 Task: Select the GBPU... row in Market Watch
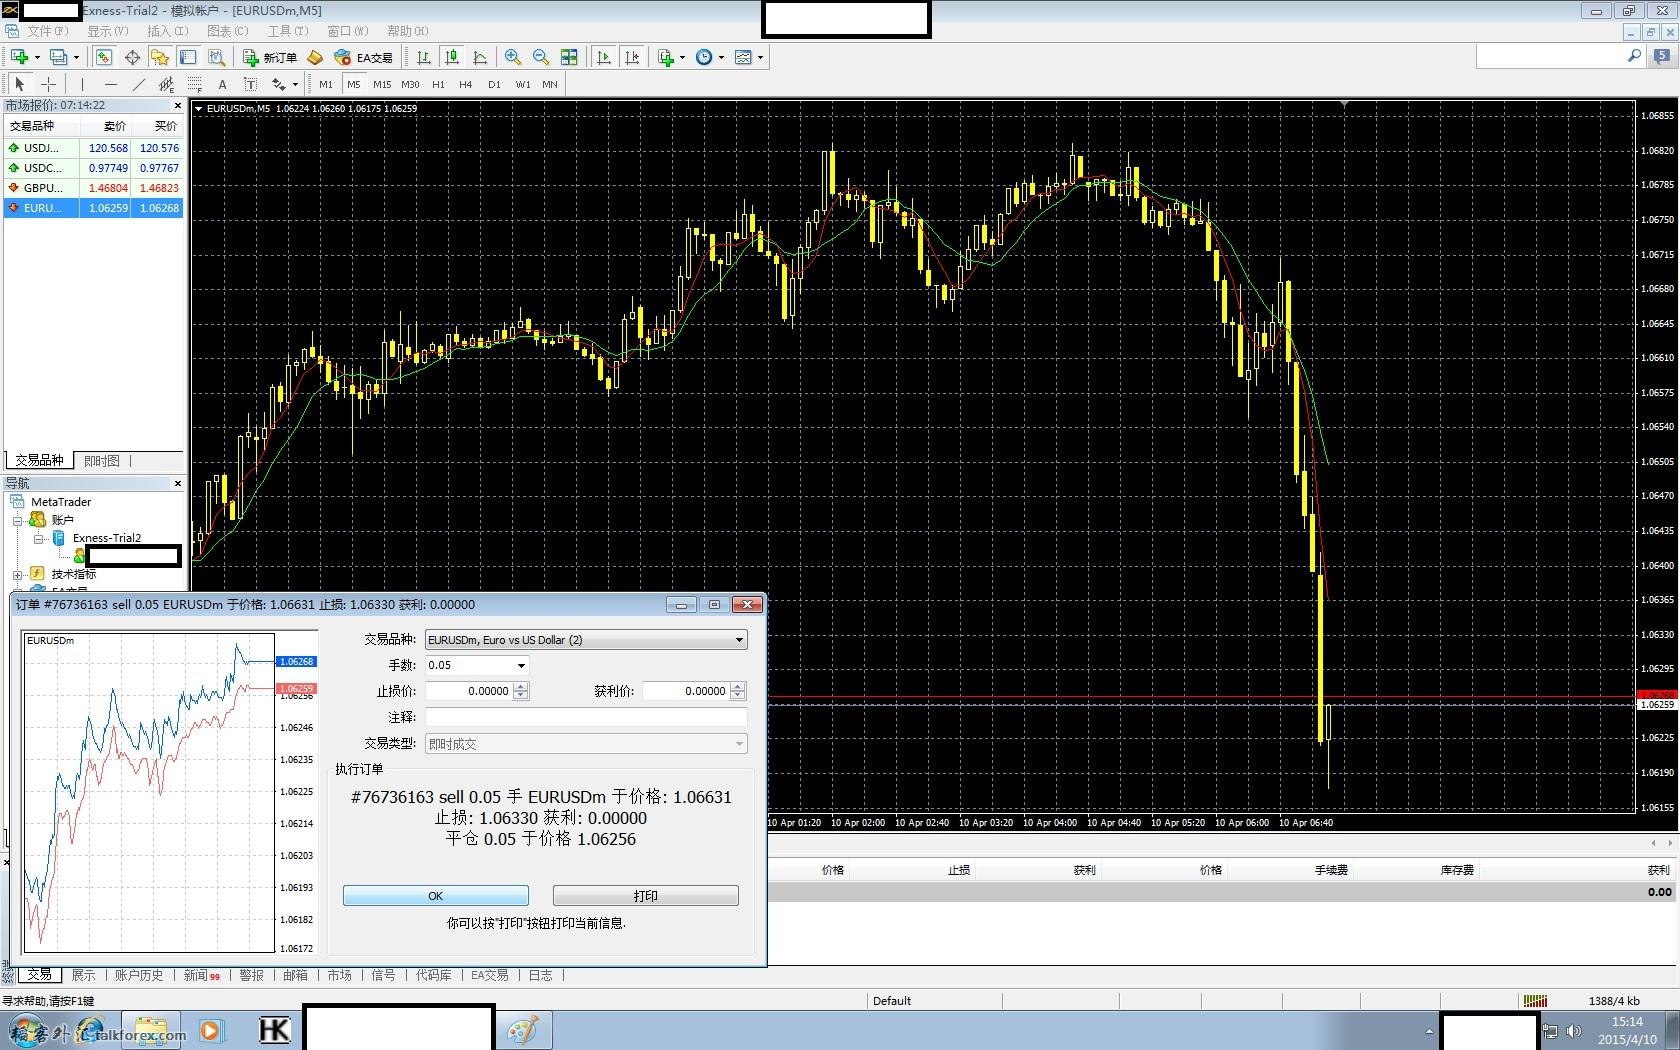pyautogui.click(x=94, y=187)
